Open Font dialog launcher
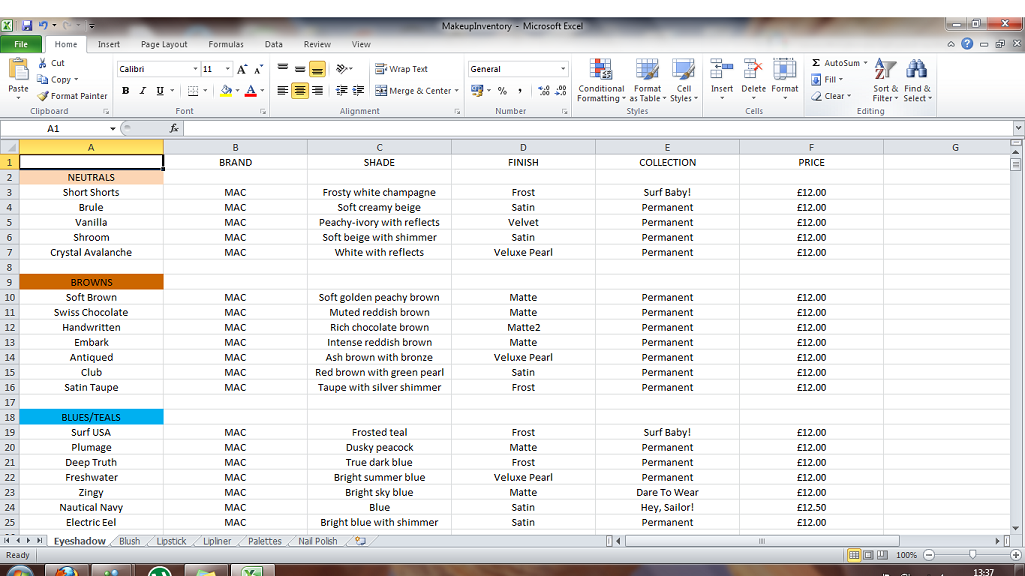1025x576 pixels. [263, 112]
